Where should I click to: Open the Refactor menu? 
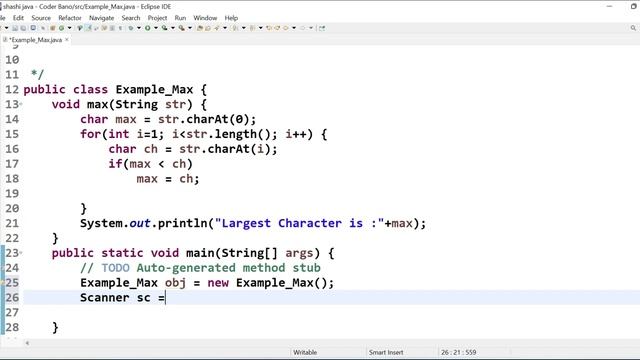coord(70,18)
